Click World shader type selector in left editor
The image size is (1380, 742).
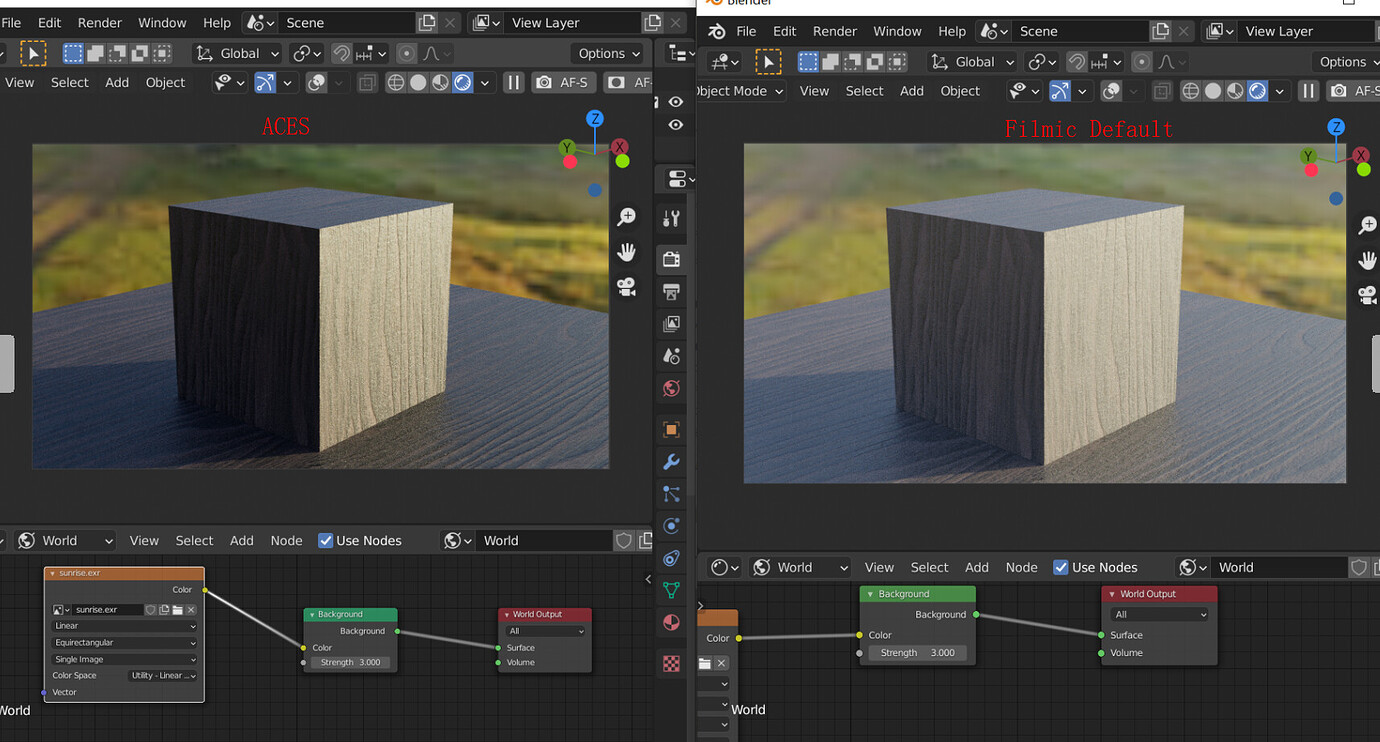pyautogui.click(x=67, y=540)
